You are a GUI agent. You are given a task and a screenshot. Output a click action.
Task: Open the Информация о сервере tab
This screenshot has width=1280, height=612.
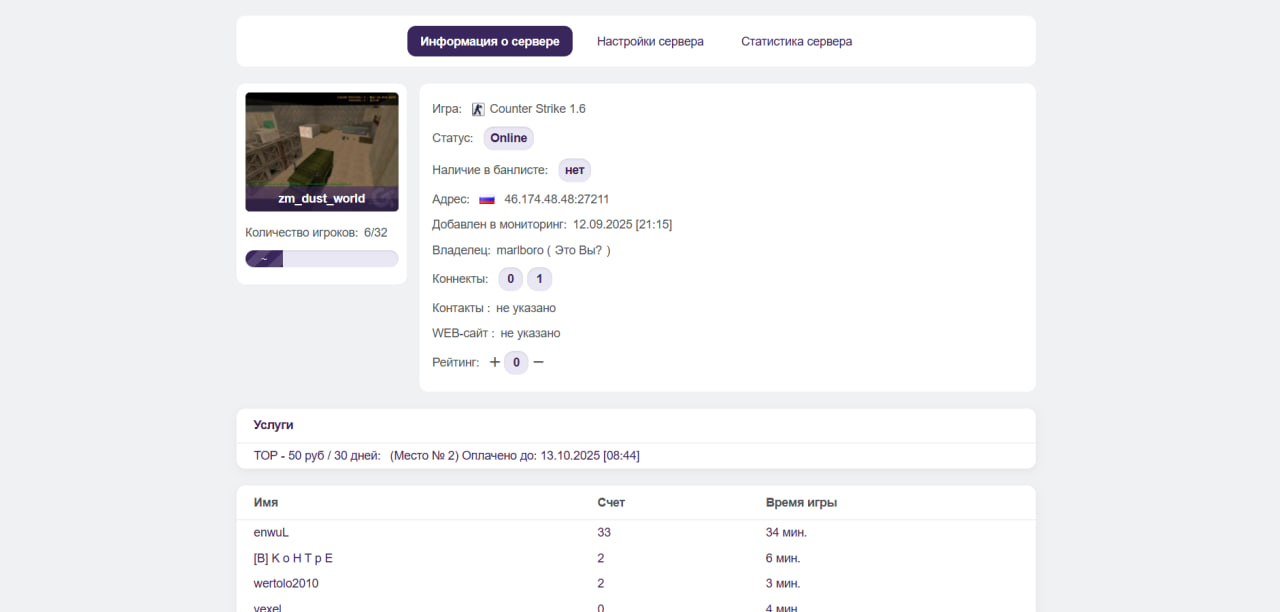(x=489, y=41)
